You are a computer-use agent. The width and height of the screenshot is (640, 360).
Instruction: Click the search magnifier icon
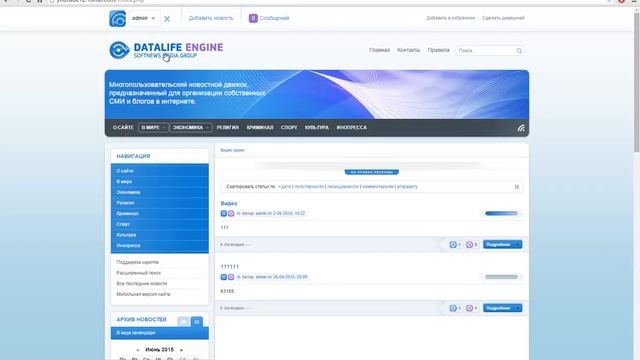pyautogui.click(x=519, y=51)
